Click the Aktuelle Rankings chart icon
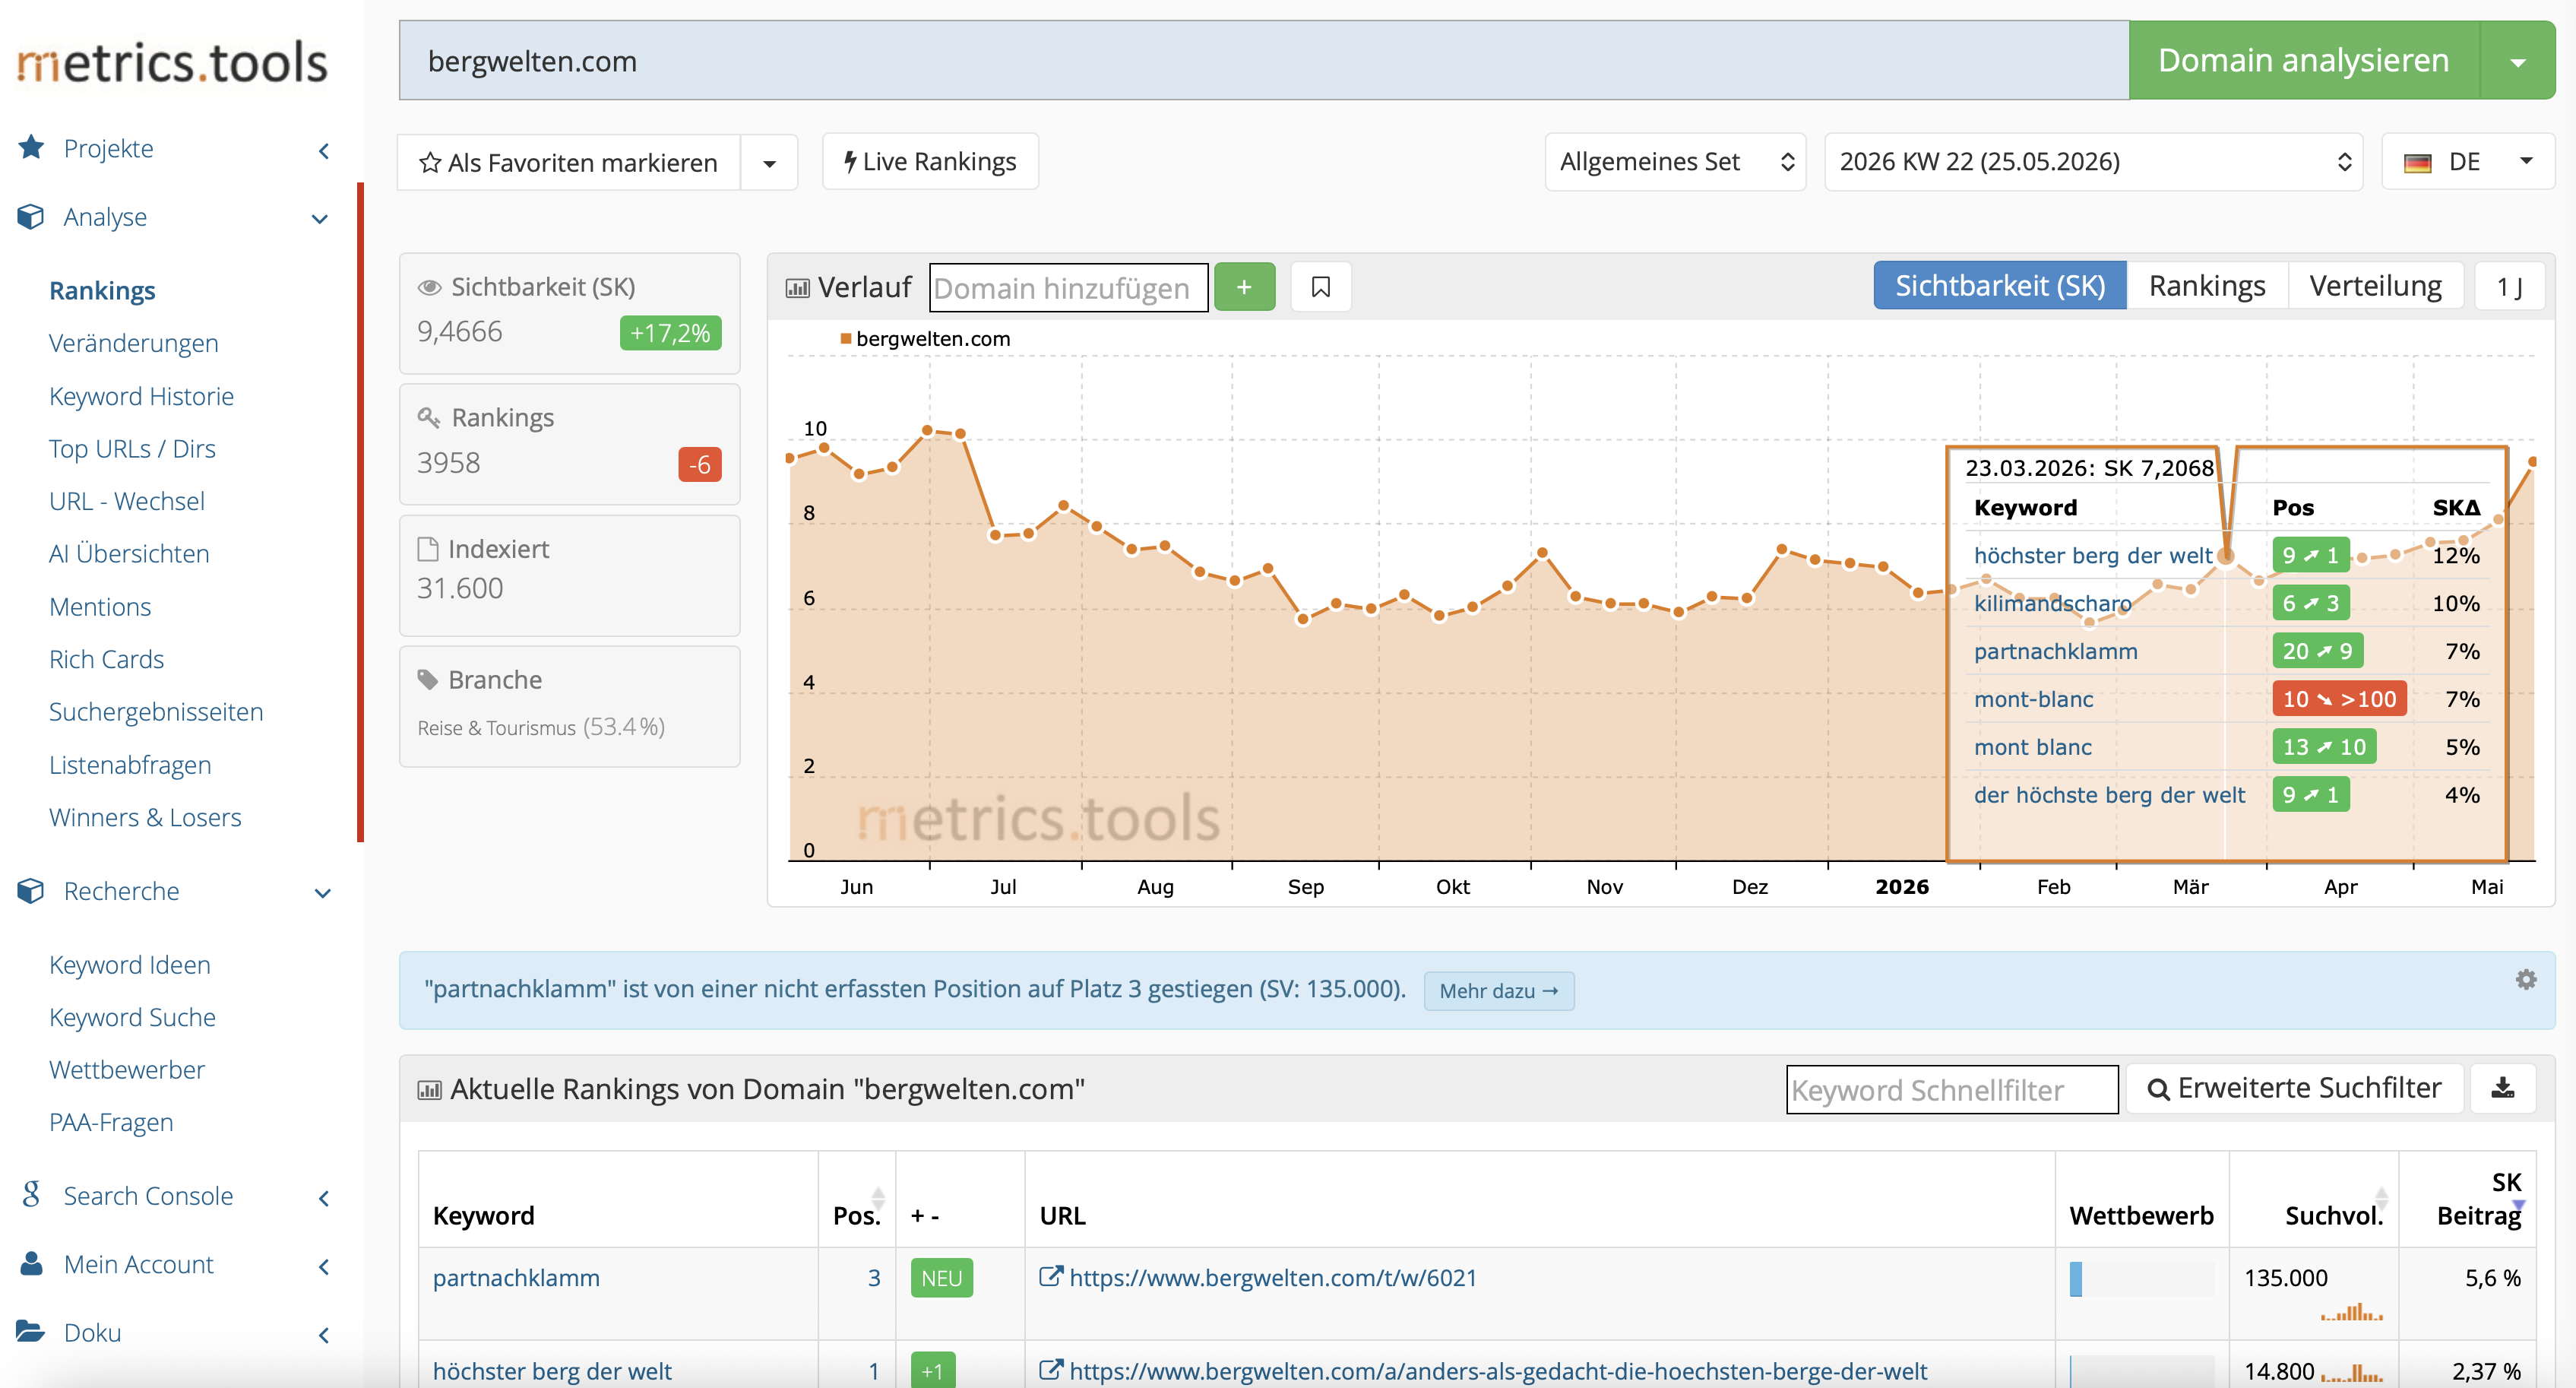This screenshot has width=2576, height=1388. pos(429,1089)
